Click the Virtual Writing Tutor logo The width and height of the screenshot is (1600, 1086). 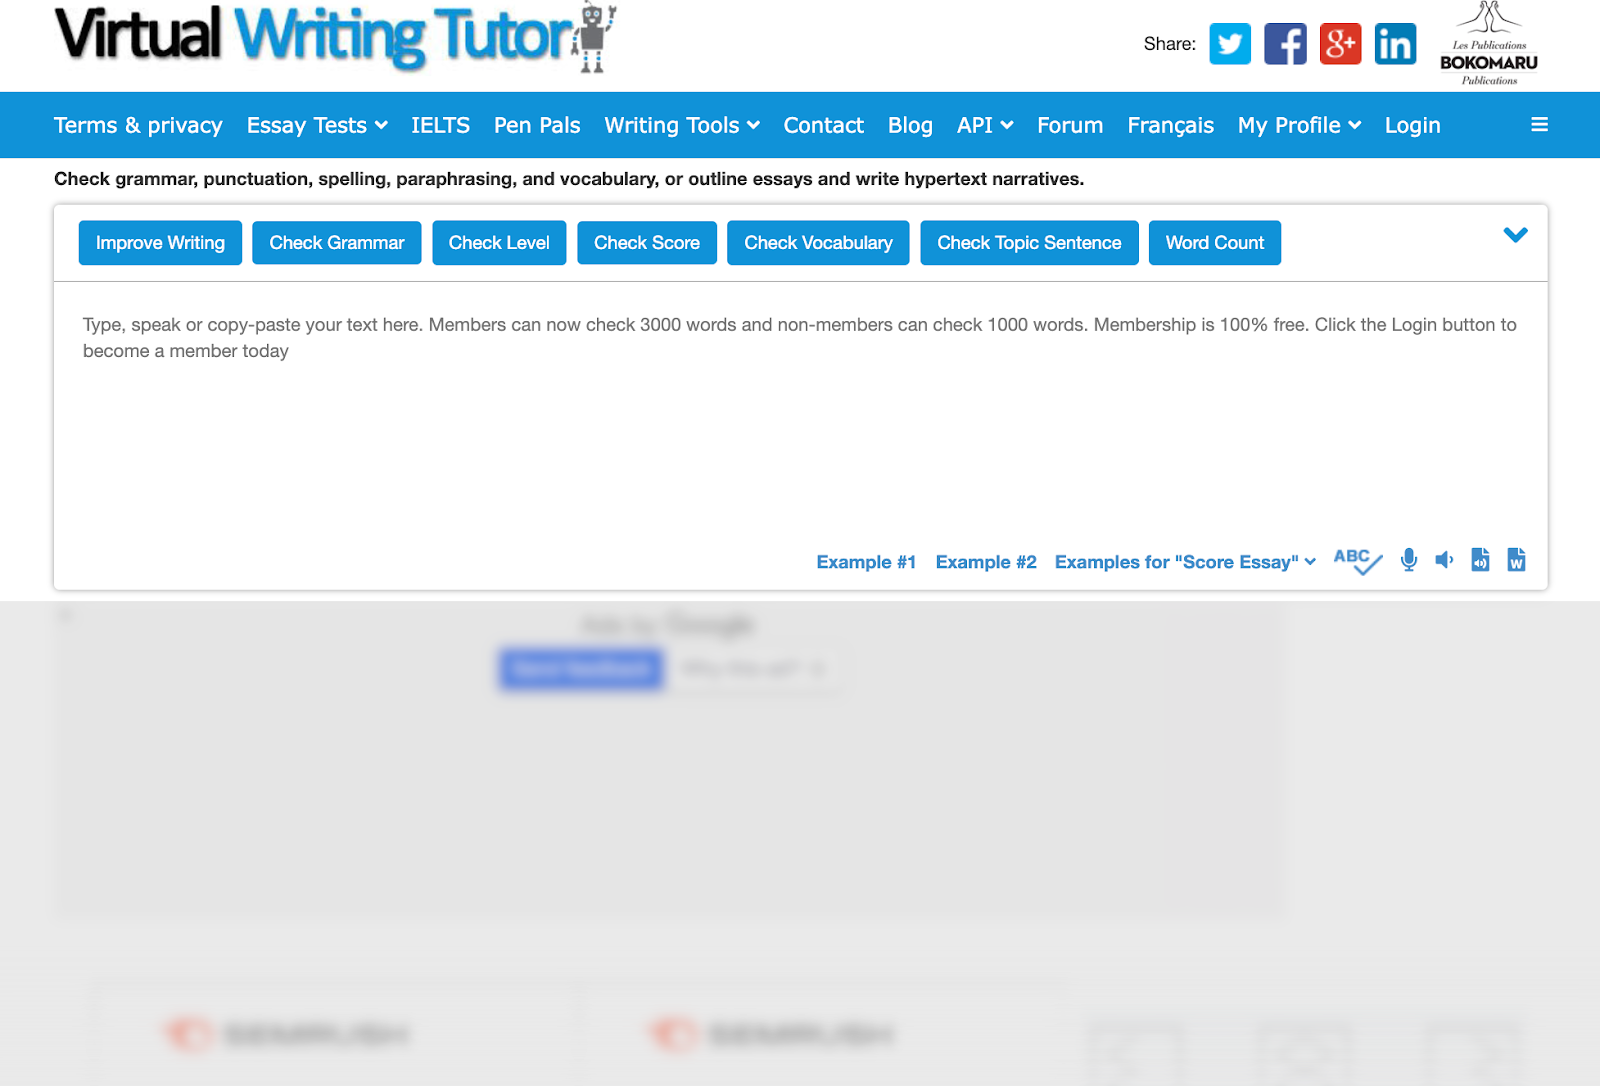pyautogui.click(x=335, y=38)
